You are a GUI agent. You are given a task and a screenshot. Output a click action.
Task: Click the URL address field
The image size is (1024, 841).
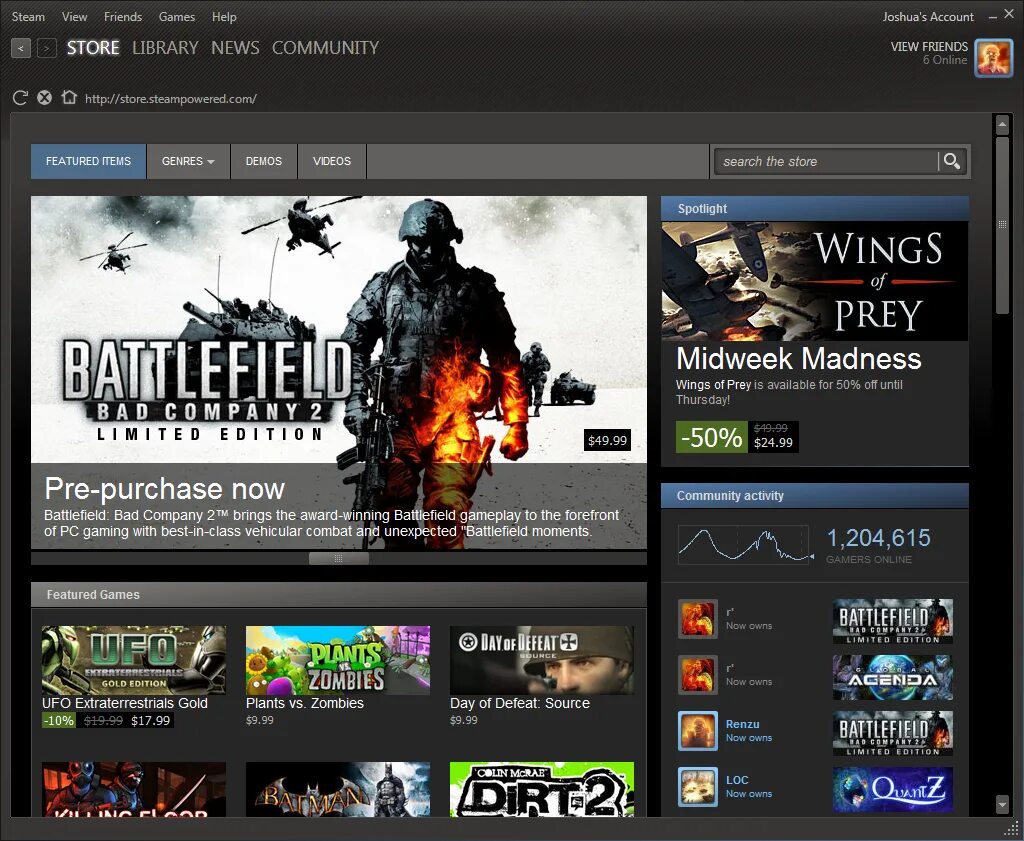[171, 99]
